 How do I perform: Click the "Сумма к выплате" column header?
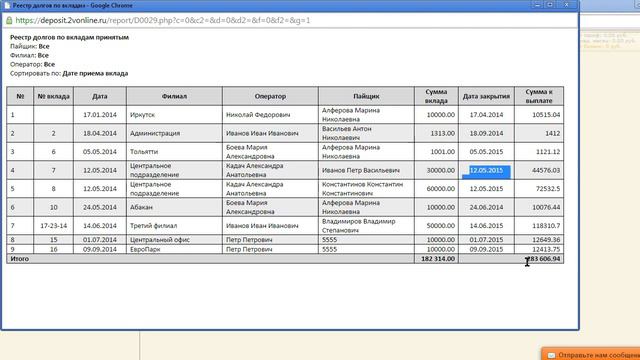coord(539,96)
